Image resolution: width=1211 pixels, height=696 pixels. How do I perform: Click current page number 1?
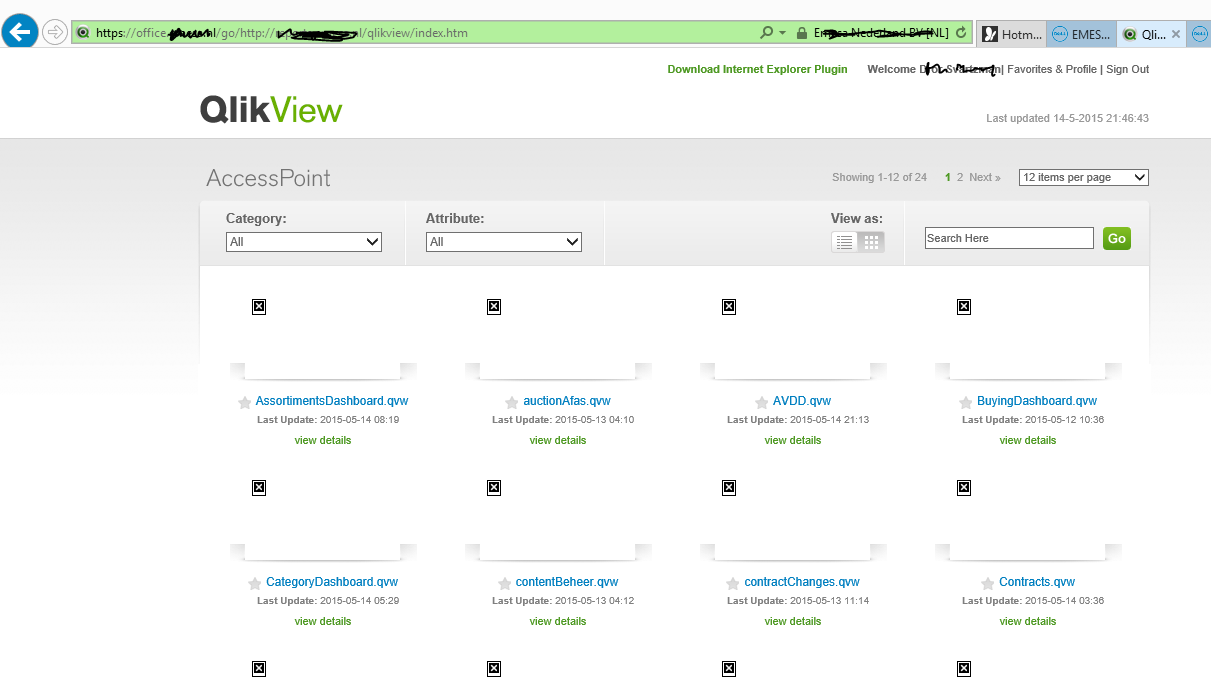[948, 177]
